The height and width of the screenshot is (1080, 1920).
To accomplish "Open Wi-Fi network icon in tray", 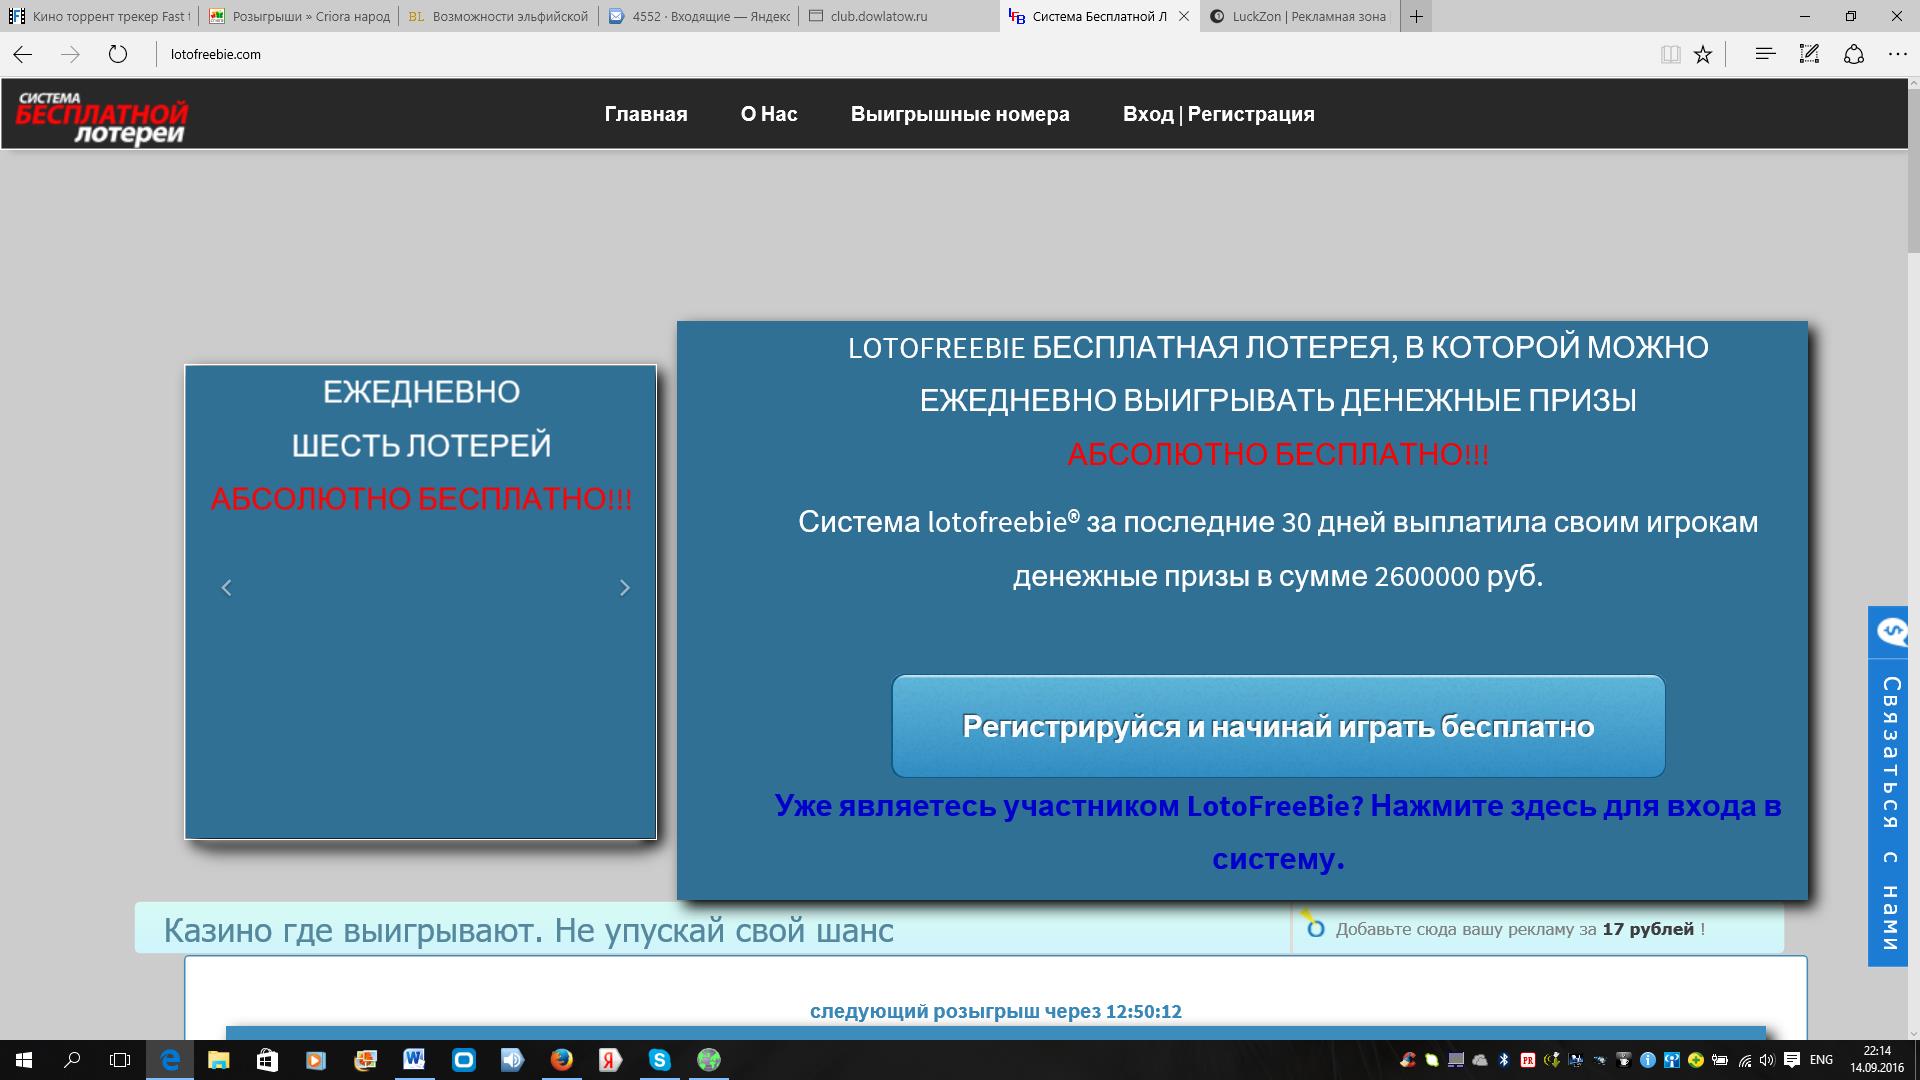I will (x=1745, y=1060).
